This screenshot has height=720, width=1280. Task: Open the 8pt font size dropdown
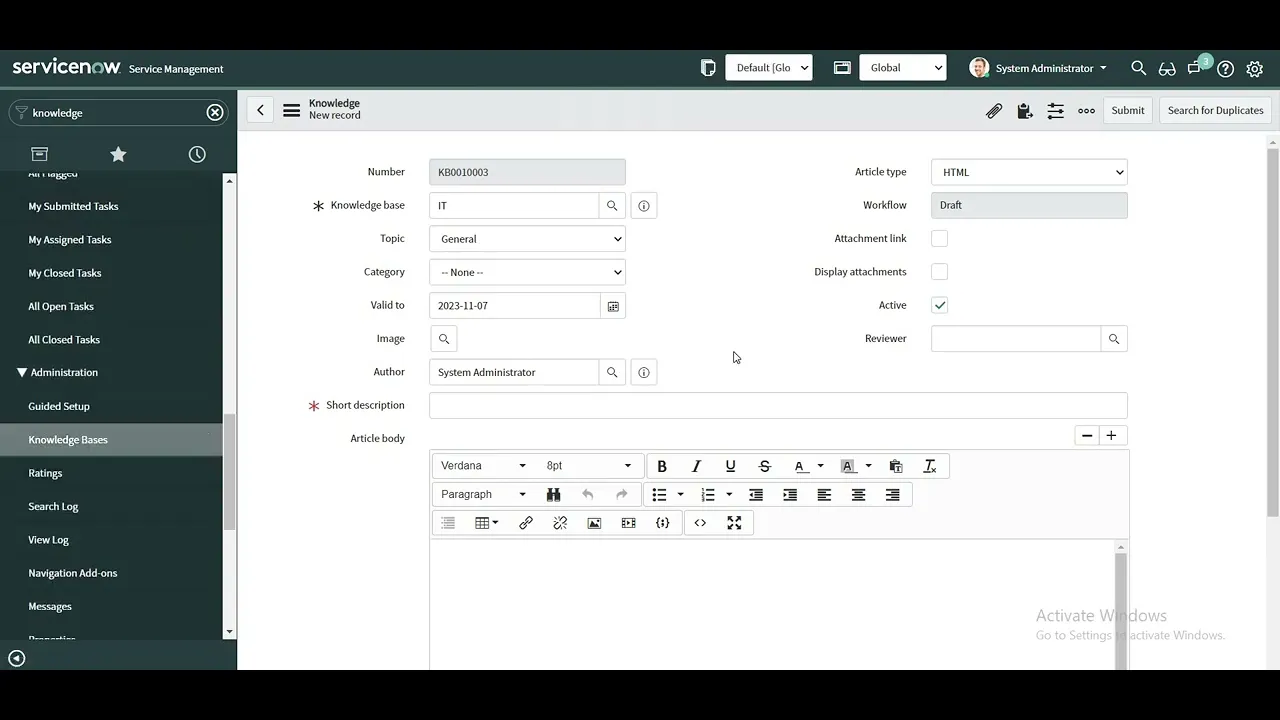coord(589,466)
